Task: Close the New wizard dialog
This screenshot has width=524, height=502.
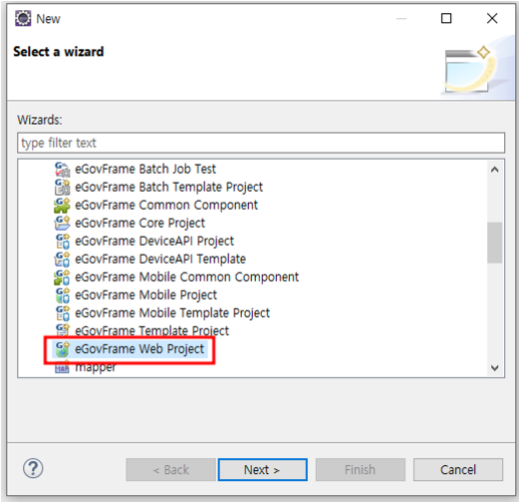Action: [x=492, y=18]
